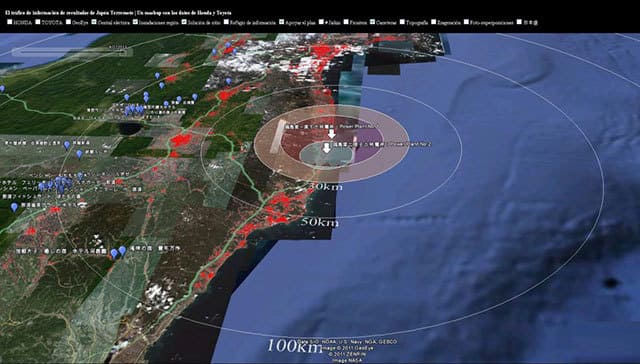Toggle the HONDA layer checkbox
640x364 pixels.
(9, 22)
